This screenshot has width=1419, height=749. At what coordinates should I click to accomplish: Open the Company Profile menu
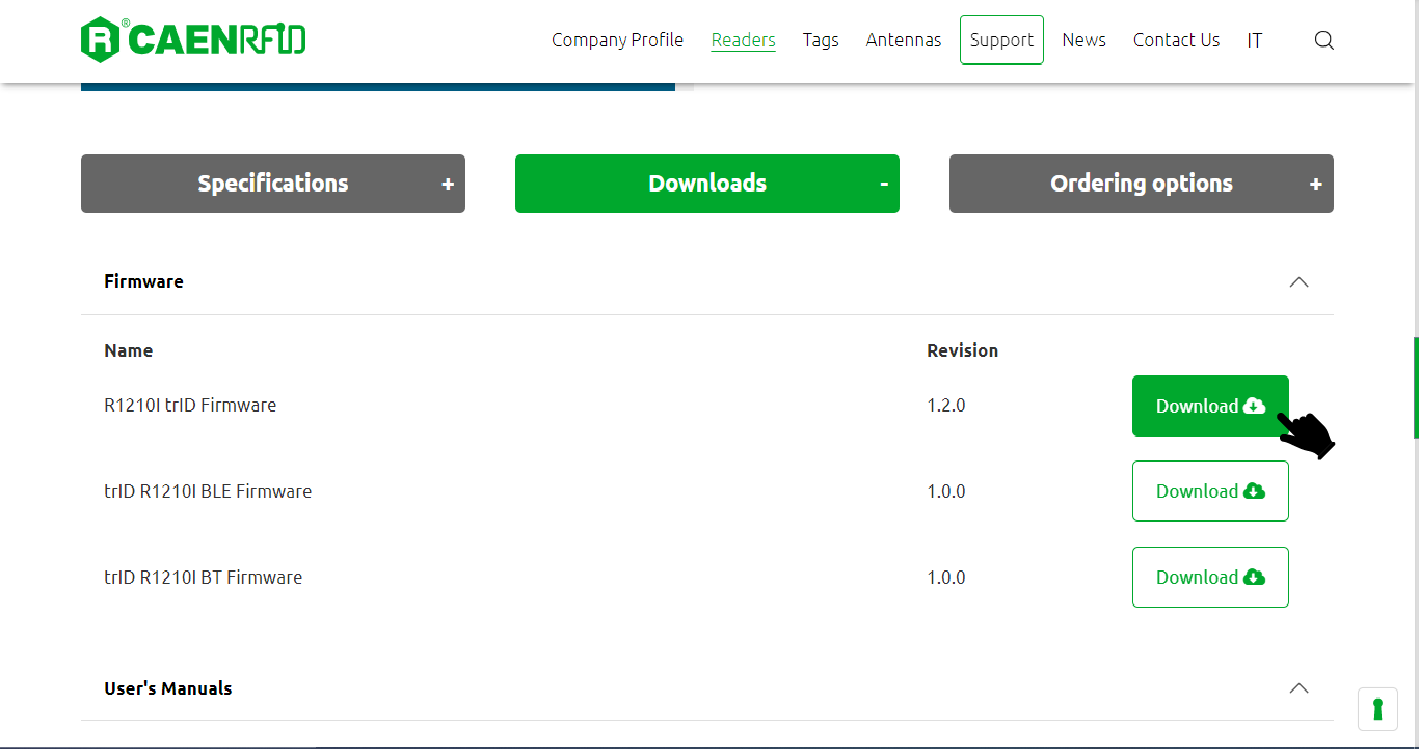coord(617,40)
